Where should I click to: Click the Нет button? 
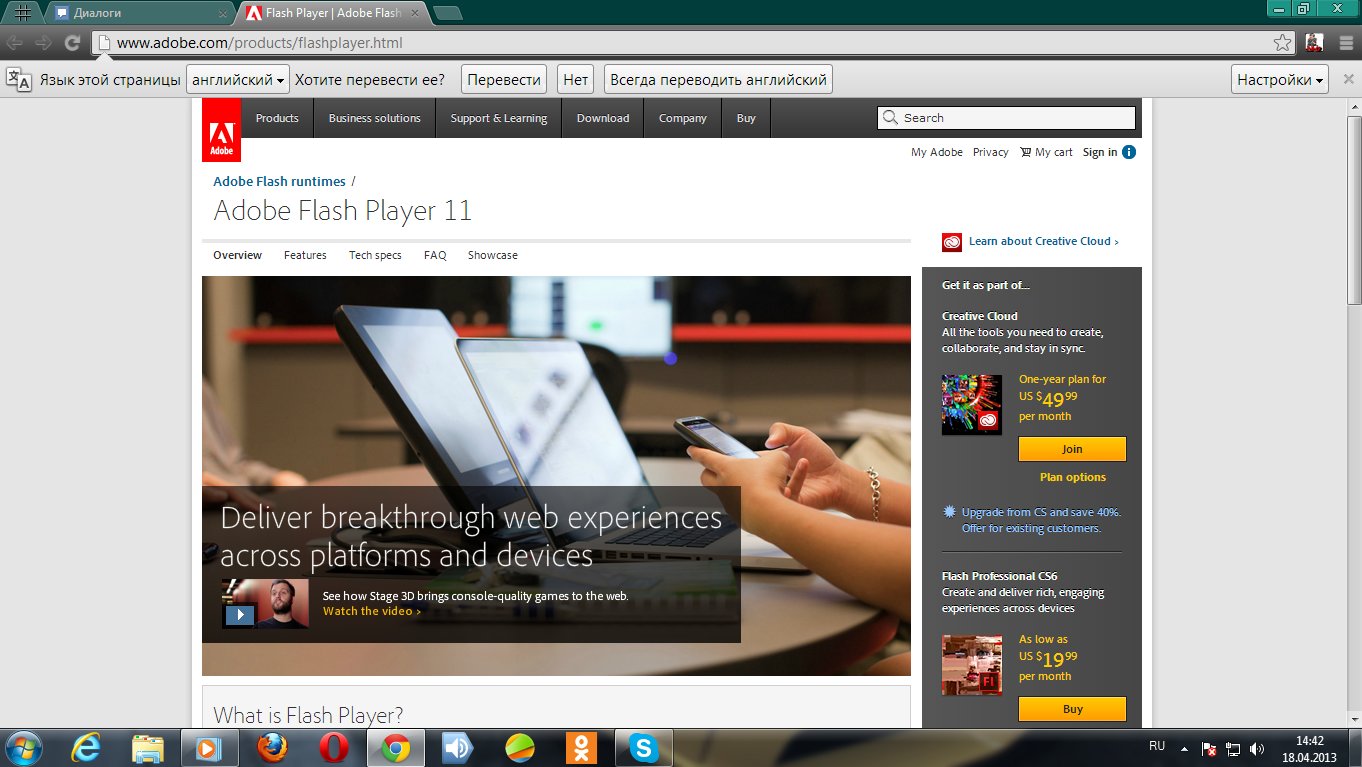pos(576,80)
